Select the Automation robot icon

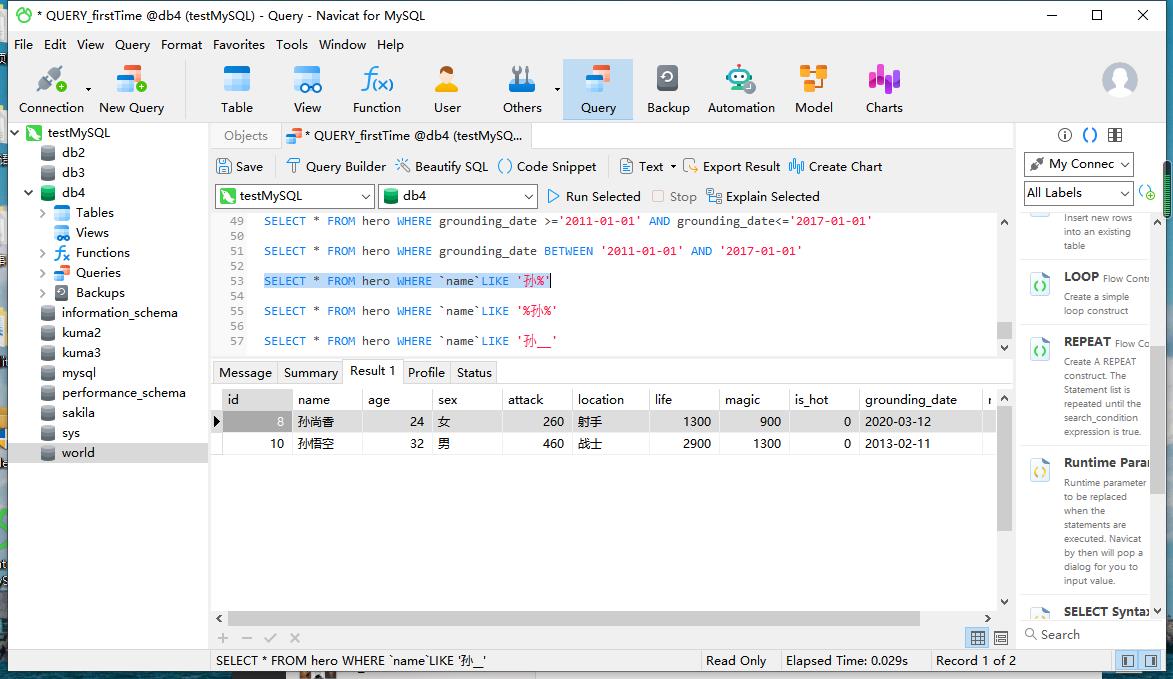tap(741, 89)
